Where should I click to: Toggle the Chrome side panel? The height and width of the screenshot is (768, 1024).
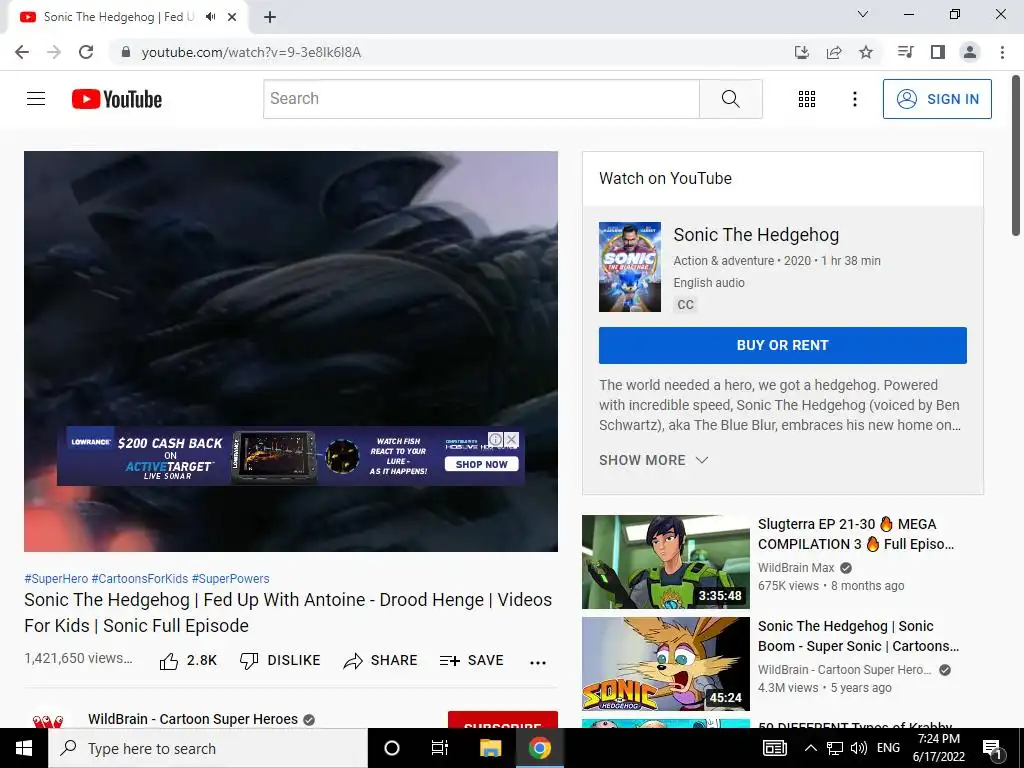pyautogui.click(x=938, y=52)
